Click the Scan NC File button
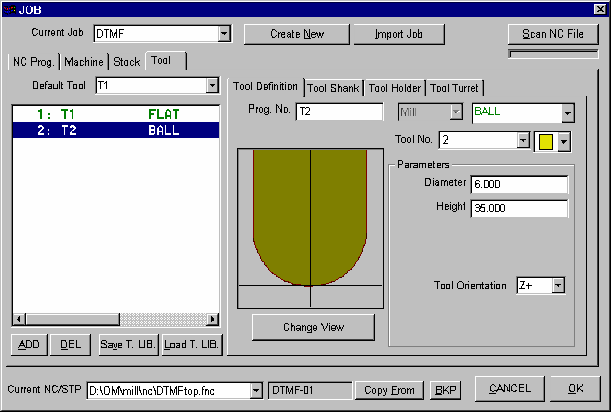The width and height of the screenshot is (611, 412). coord(553,34)
